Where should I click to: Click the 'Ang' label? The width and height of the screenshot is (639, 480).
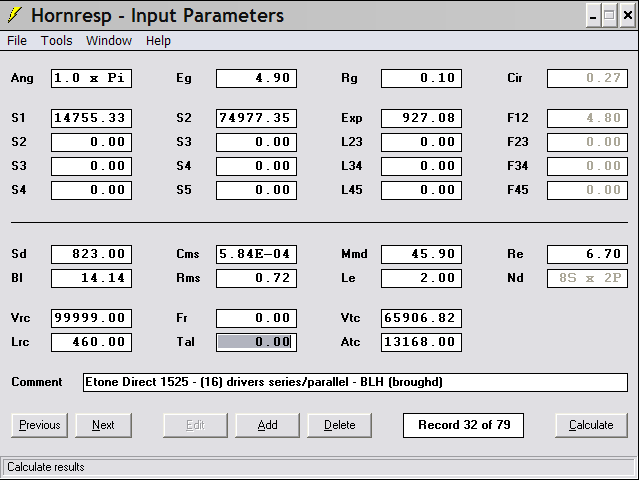(22, 78)
